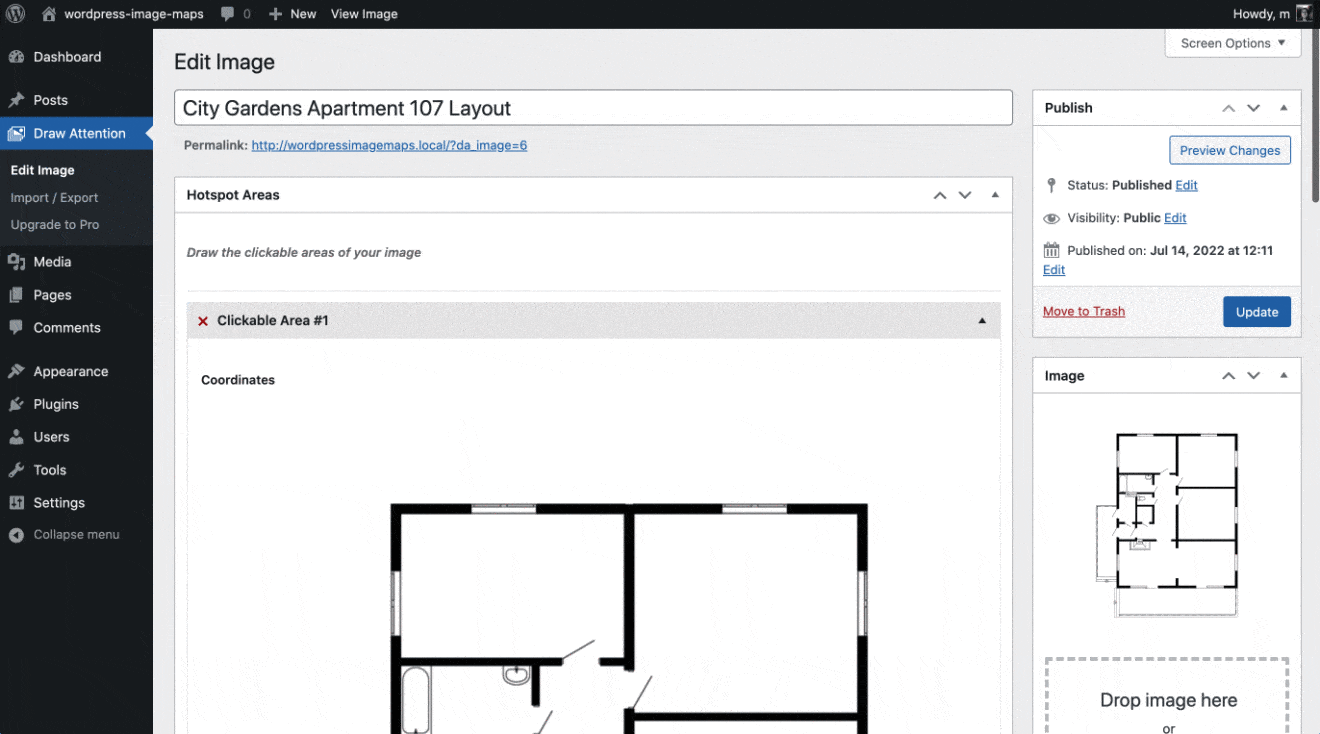Click the WordPress logo icon
Screen dimensions: 1320x734
(15, 14)
